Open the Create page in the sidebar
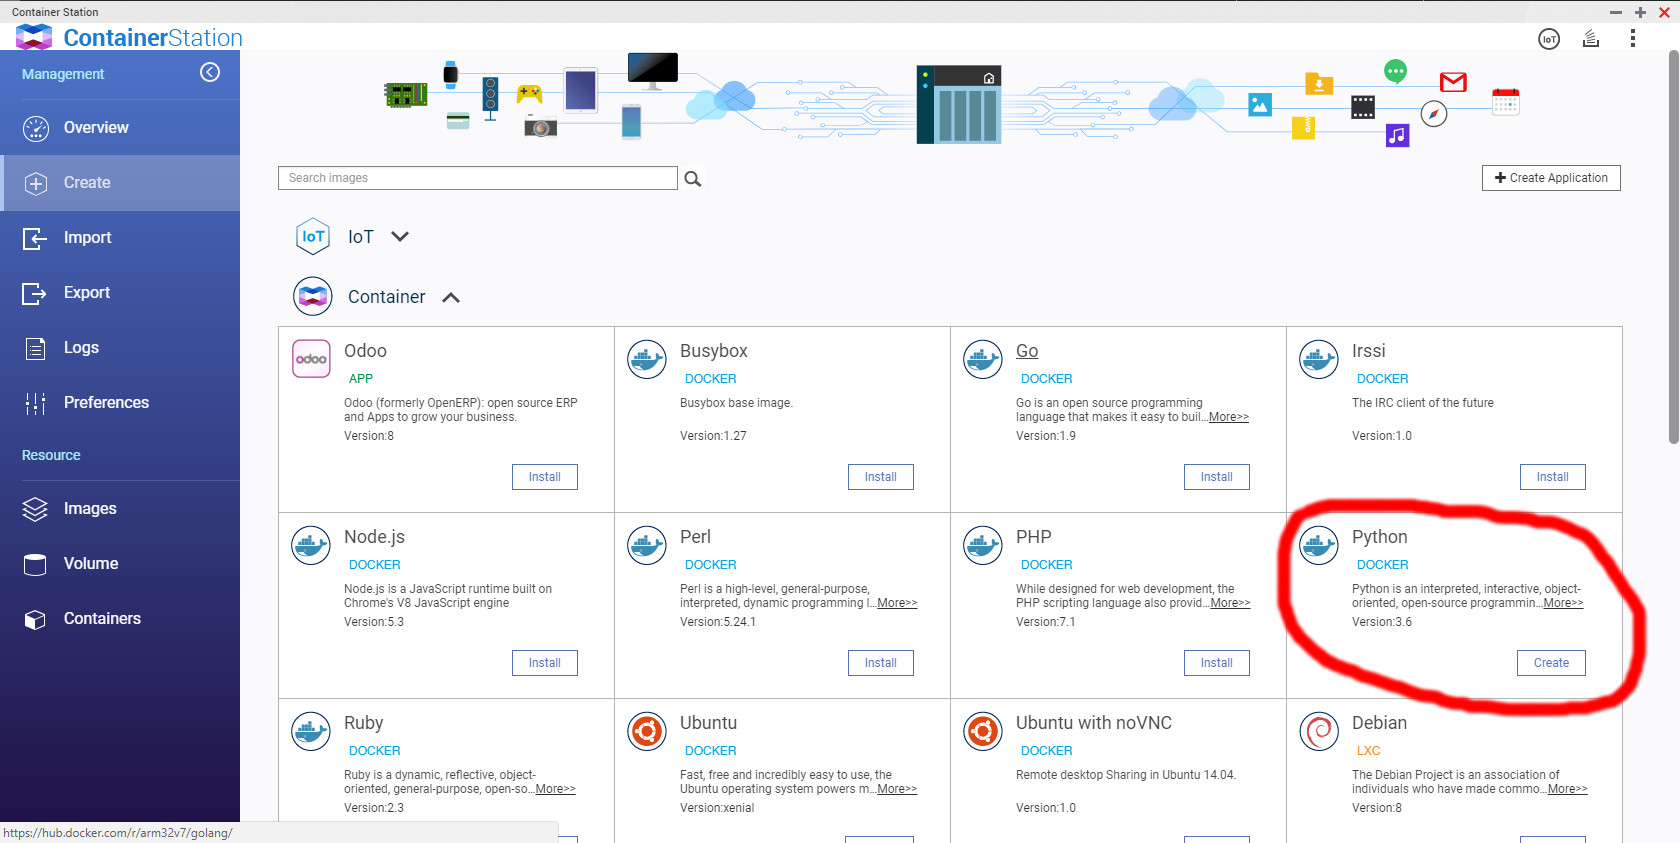Image resolution: width=1680 pixels, height=843 pixels. click(x=120, y=183)
